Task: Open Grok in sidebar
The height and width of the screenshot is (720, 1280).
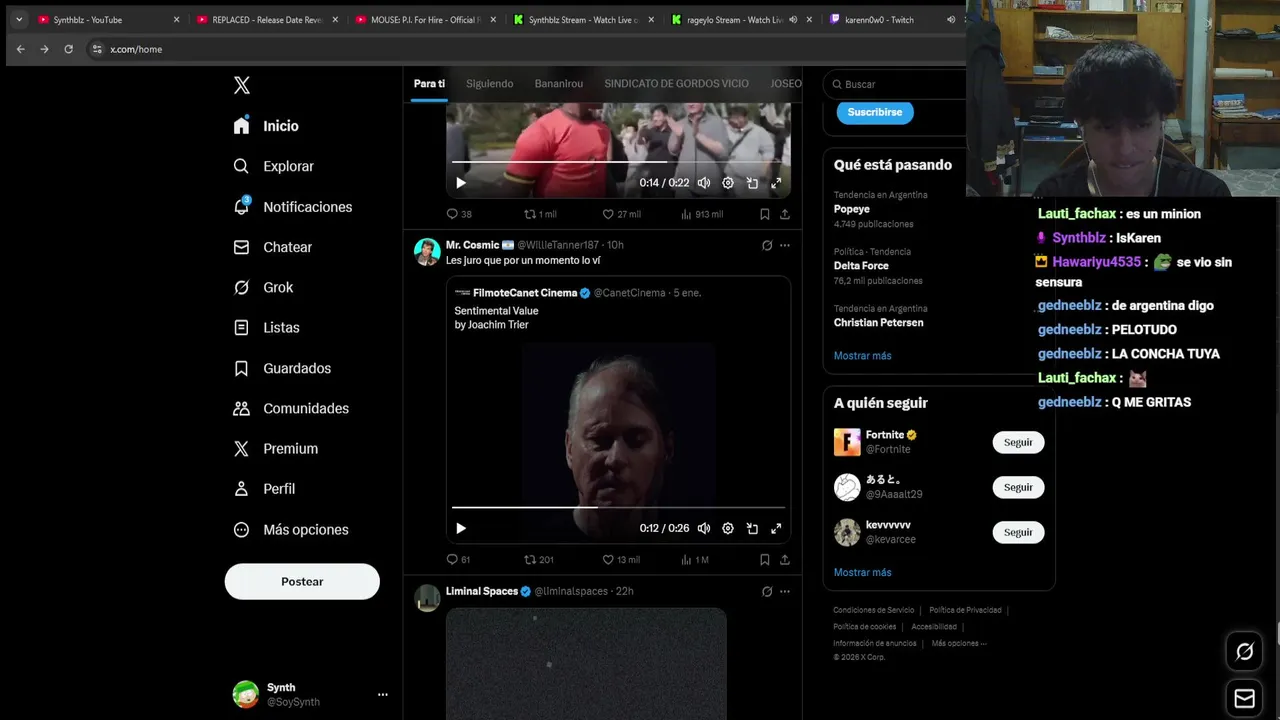Action: coord(264,287)
